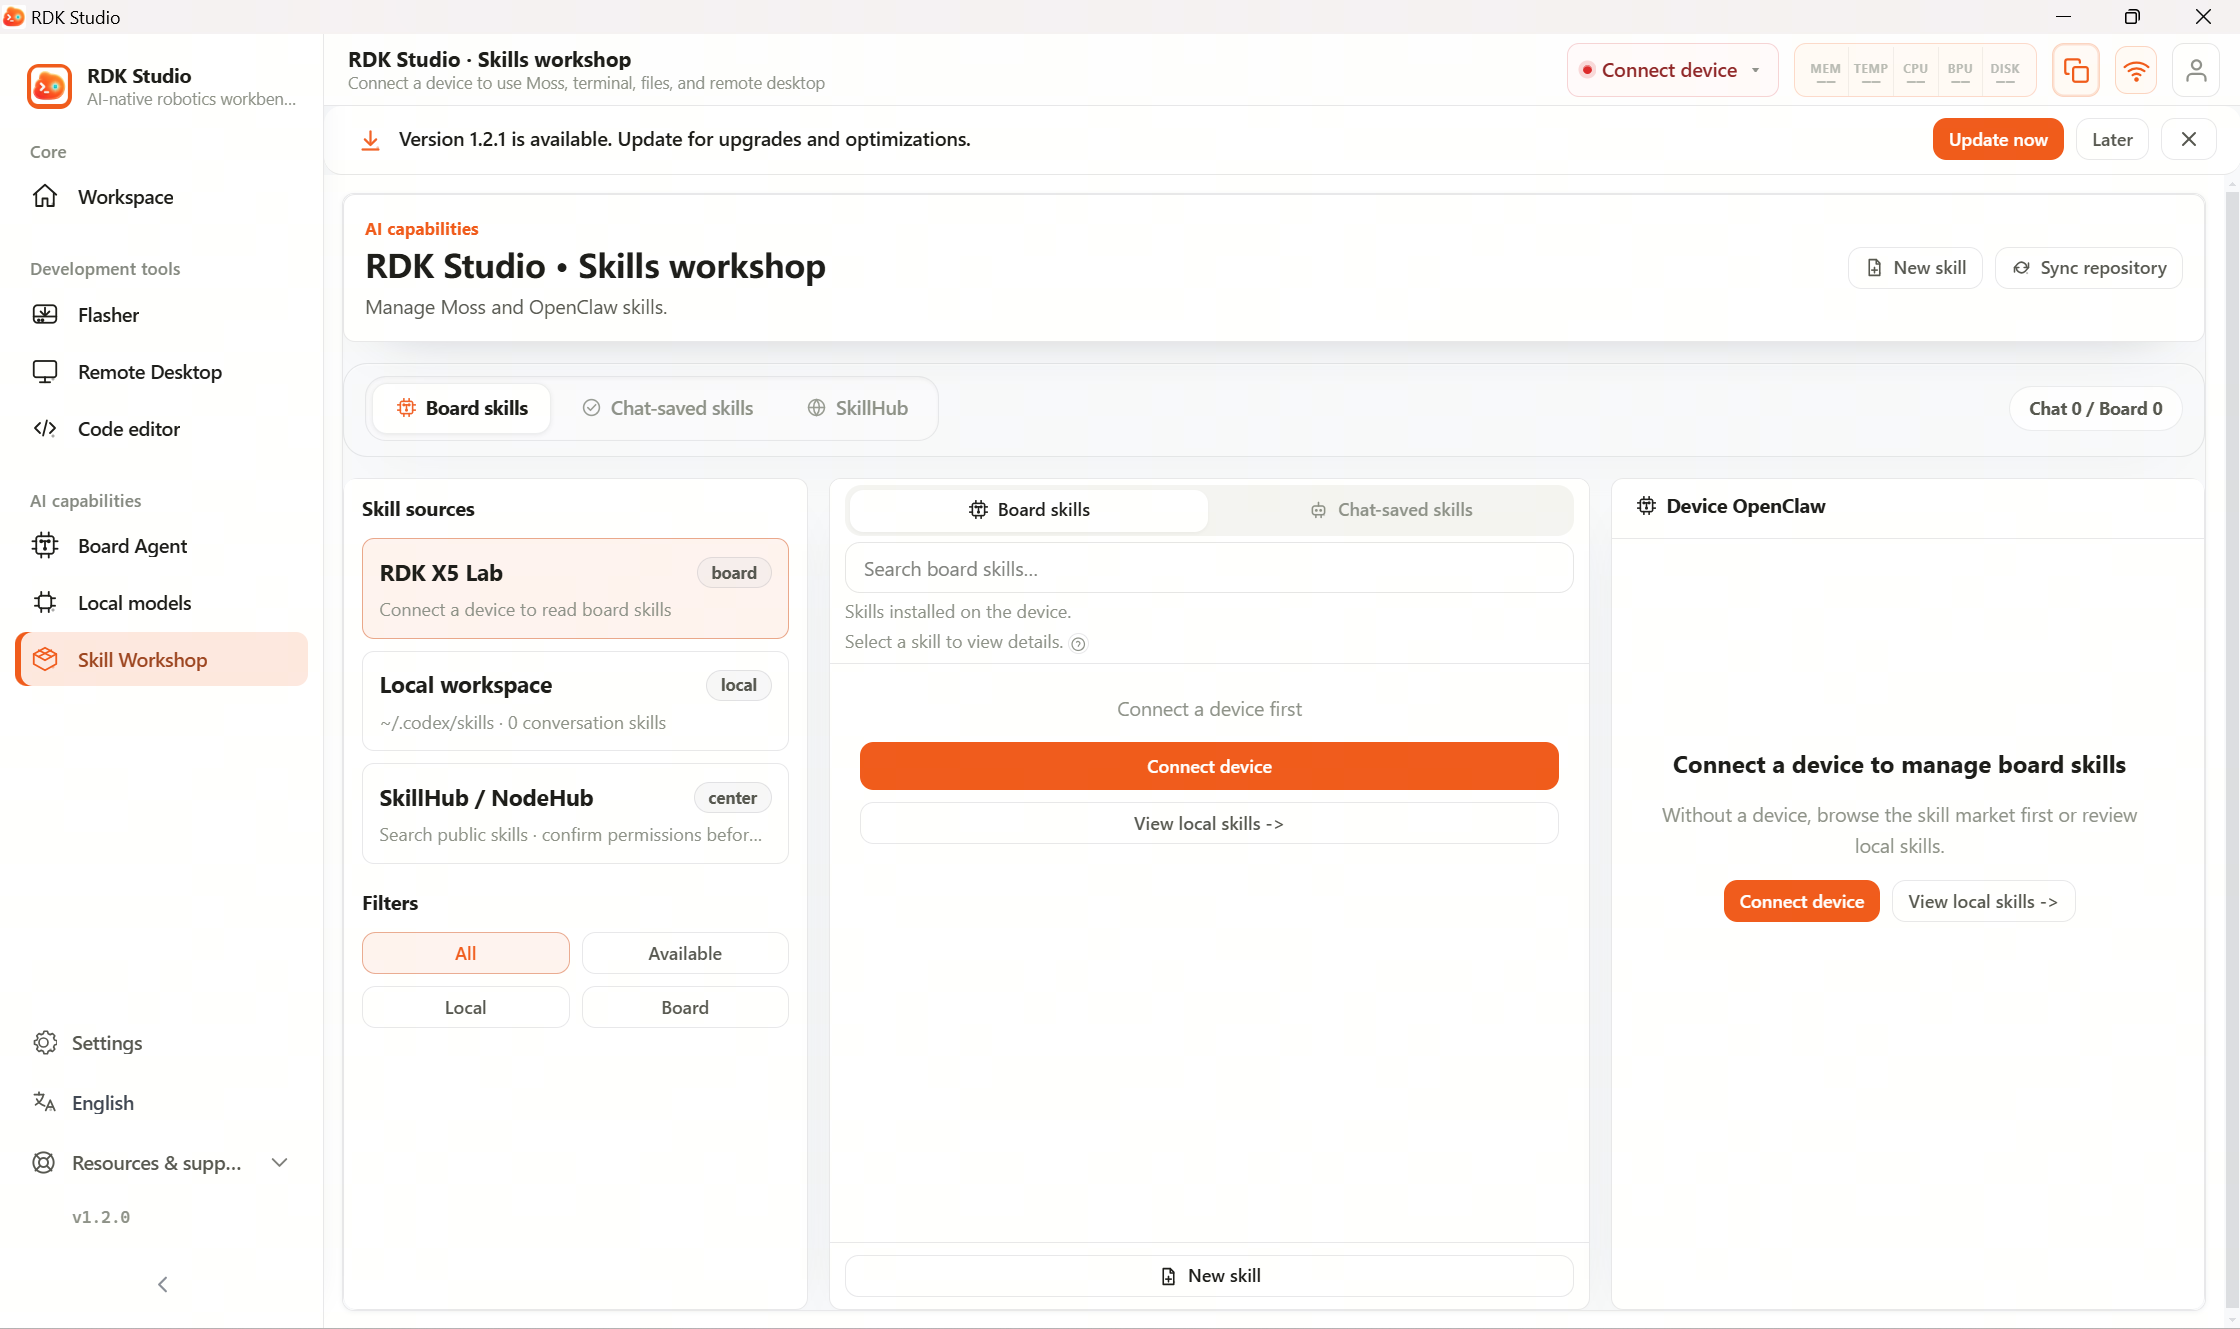Viewport: 2240px width, 1329px height.
Task: Click the copy windows icon in header
Action: click(2076, 70)
